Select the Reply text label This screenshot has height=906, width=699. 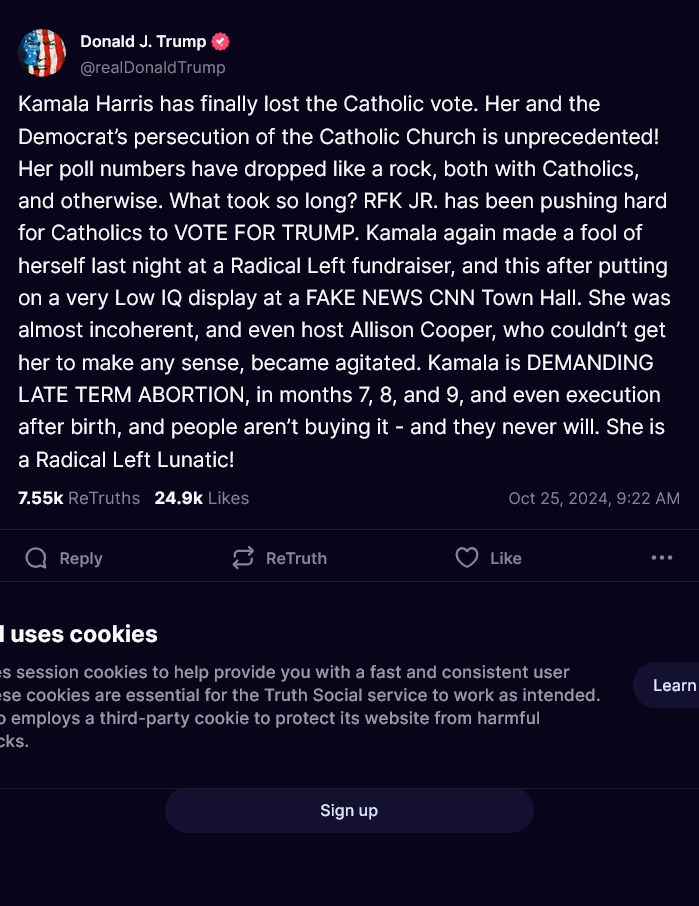80,558
